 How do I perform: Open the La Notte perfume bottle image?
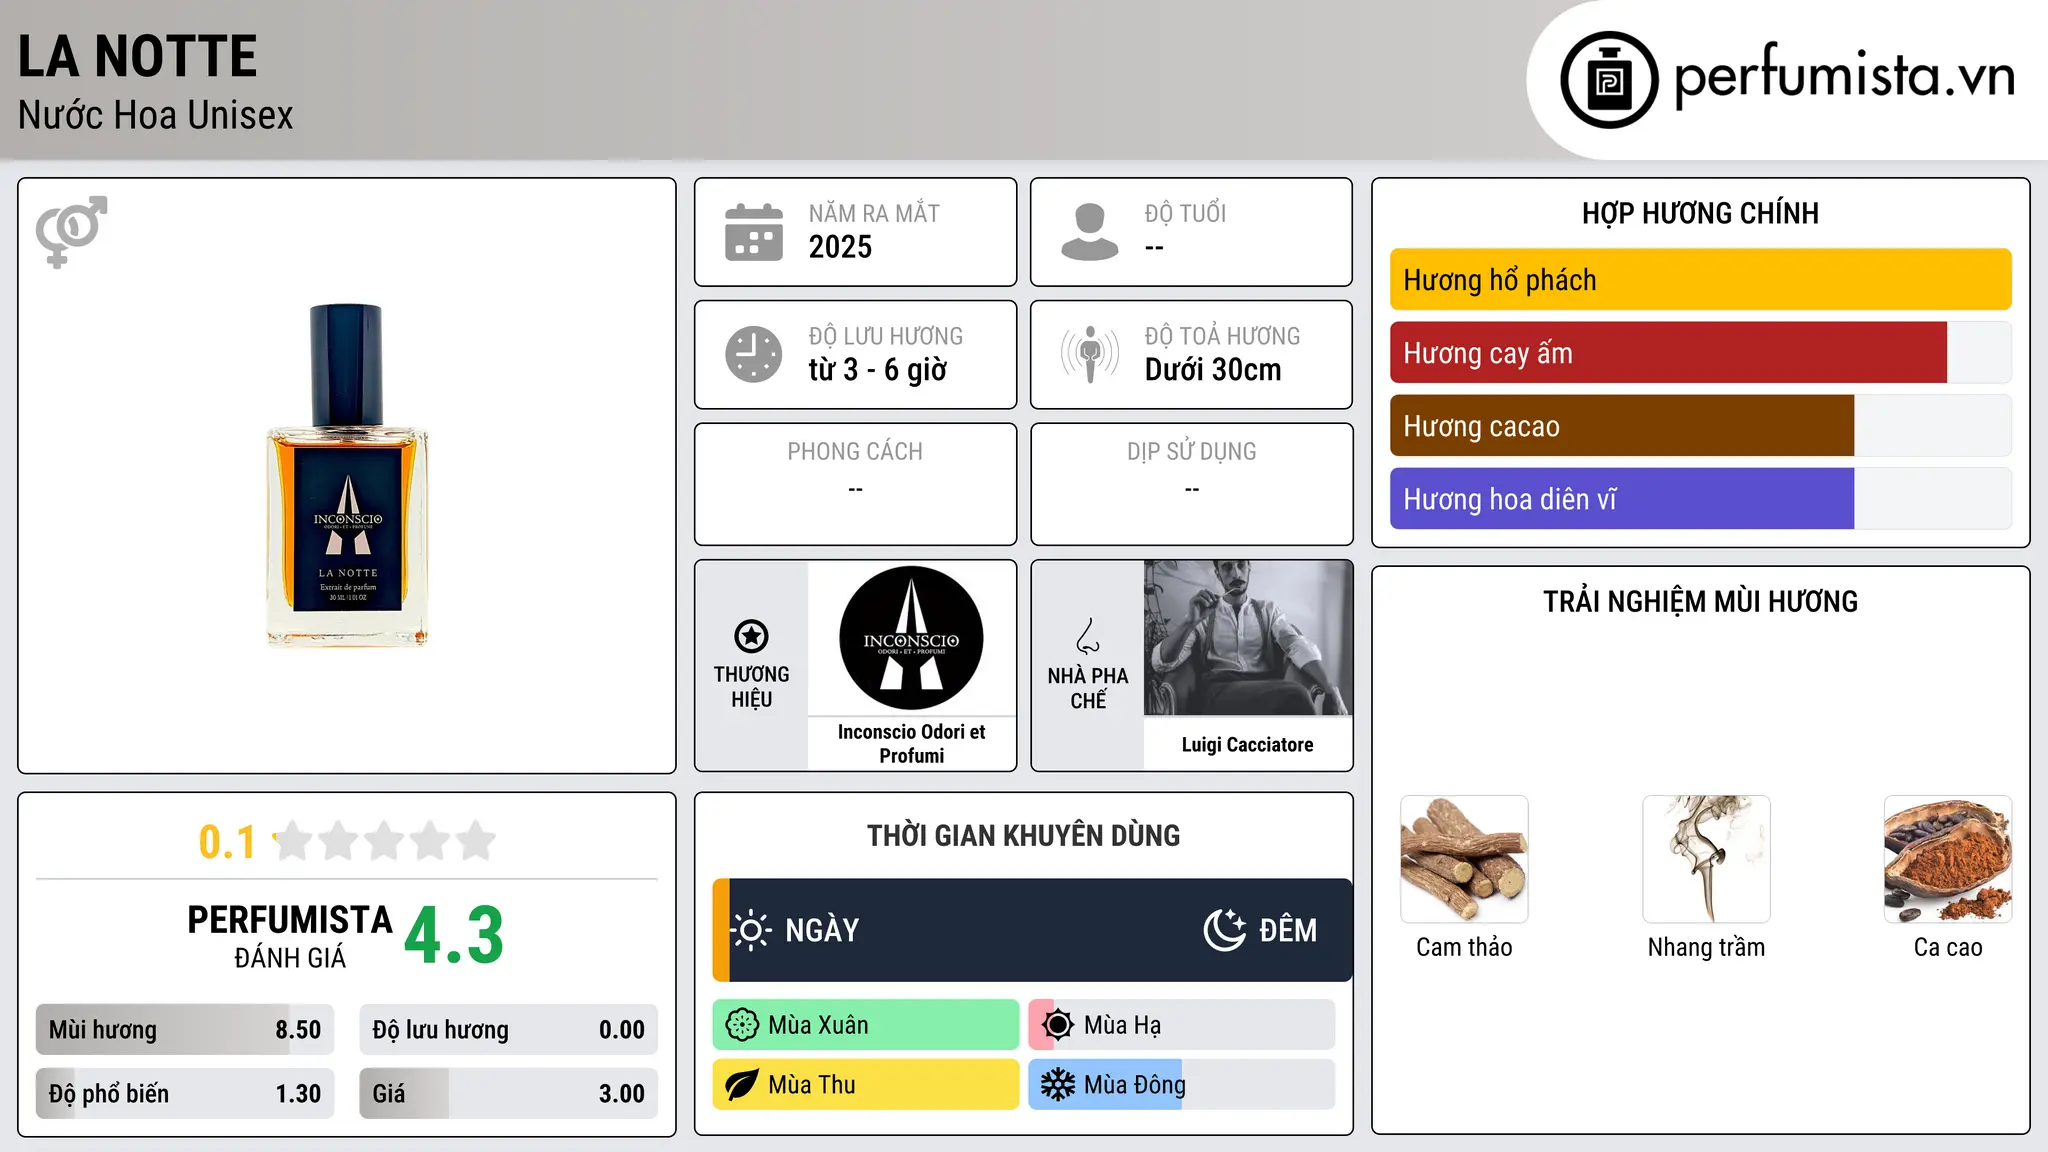(347, 476)
